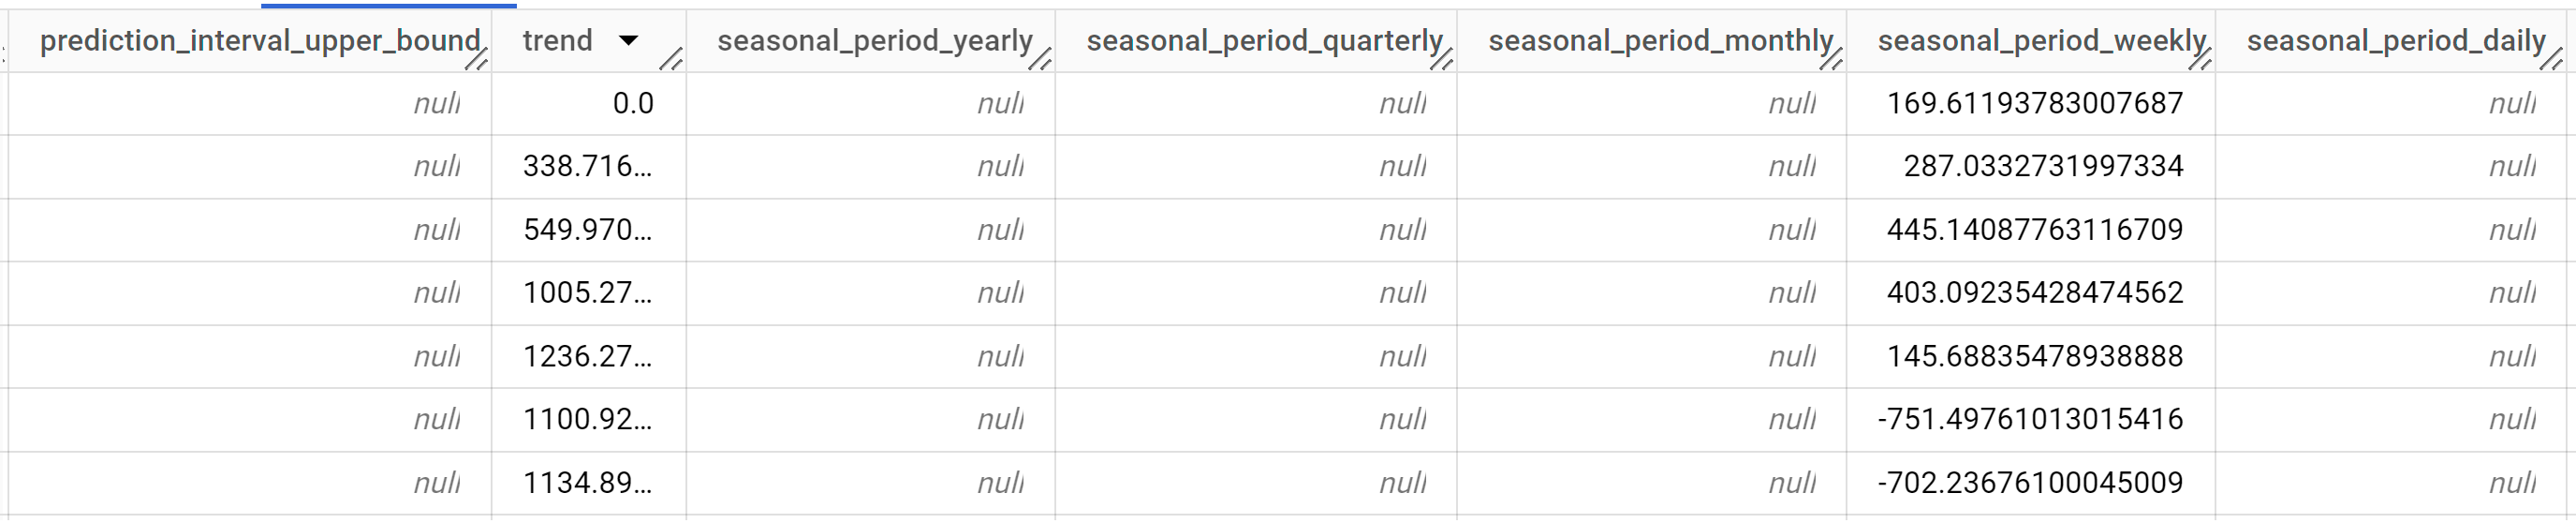Click seasonal_period_yearly column resize handle
2576x523 pixels.
coord(1040,60)
